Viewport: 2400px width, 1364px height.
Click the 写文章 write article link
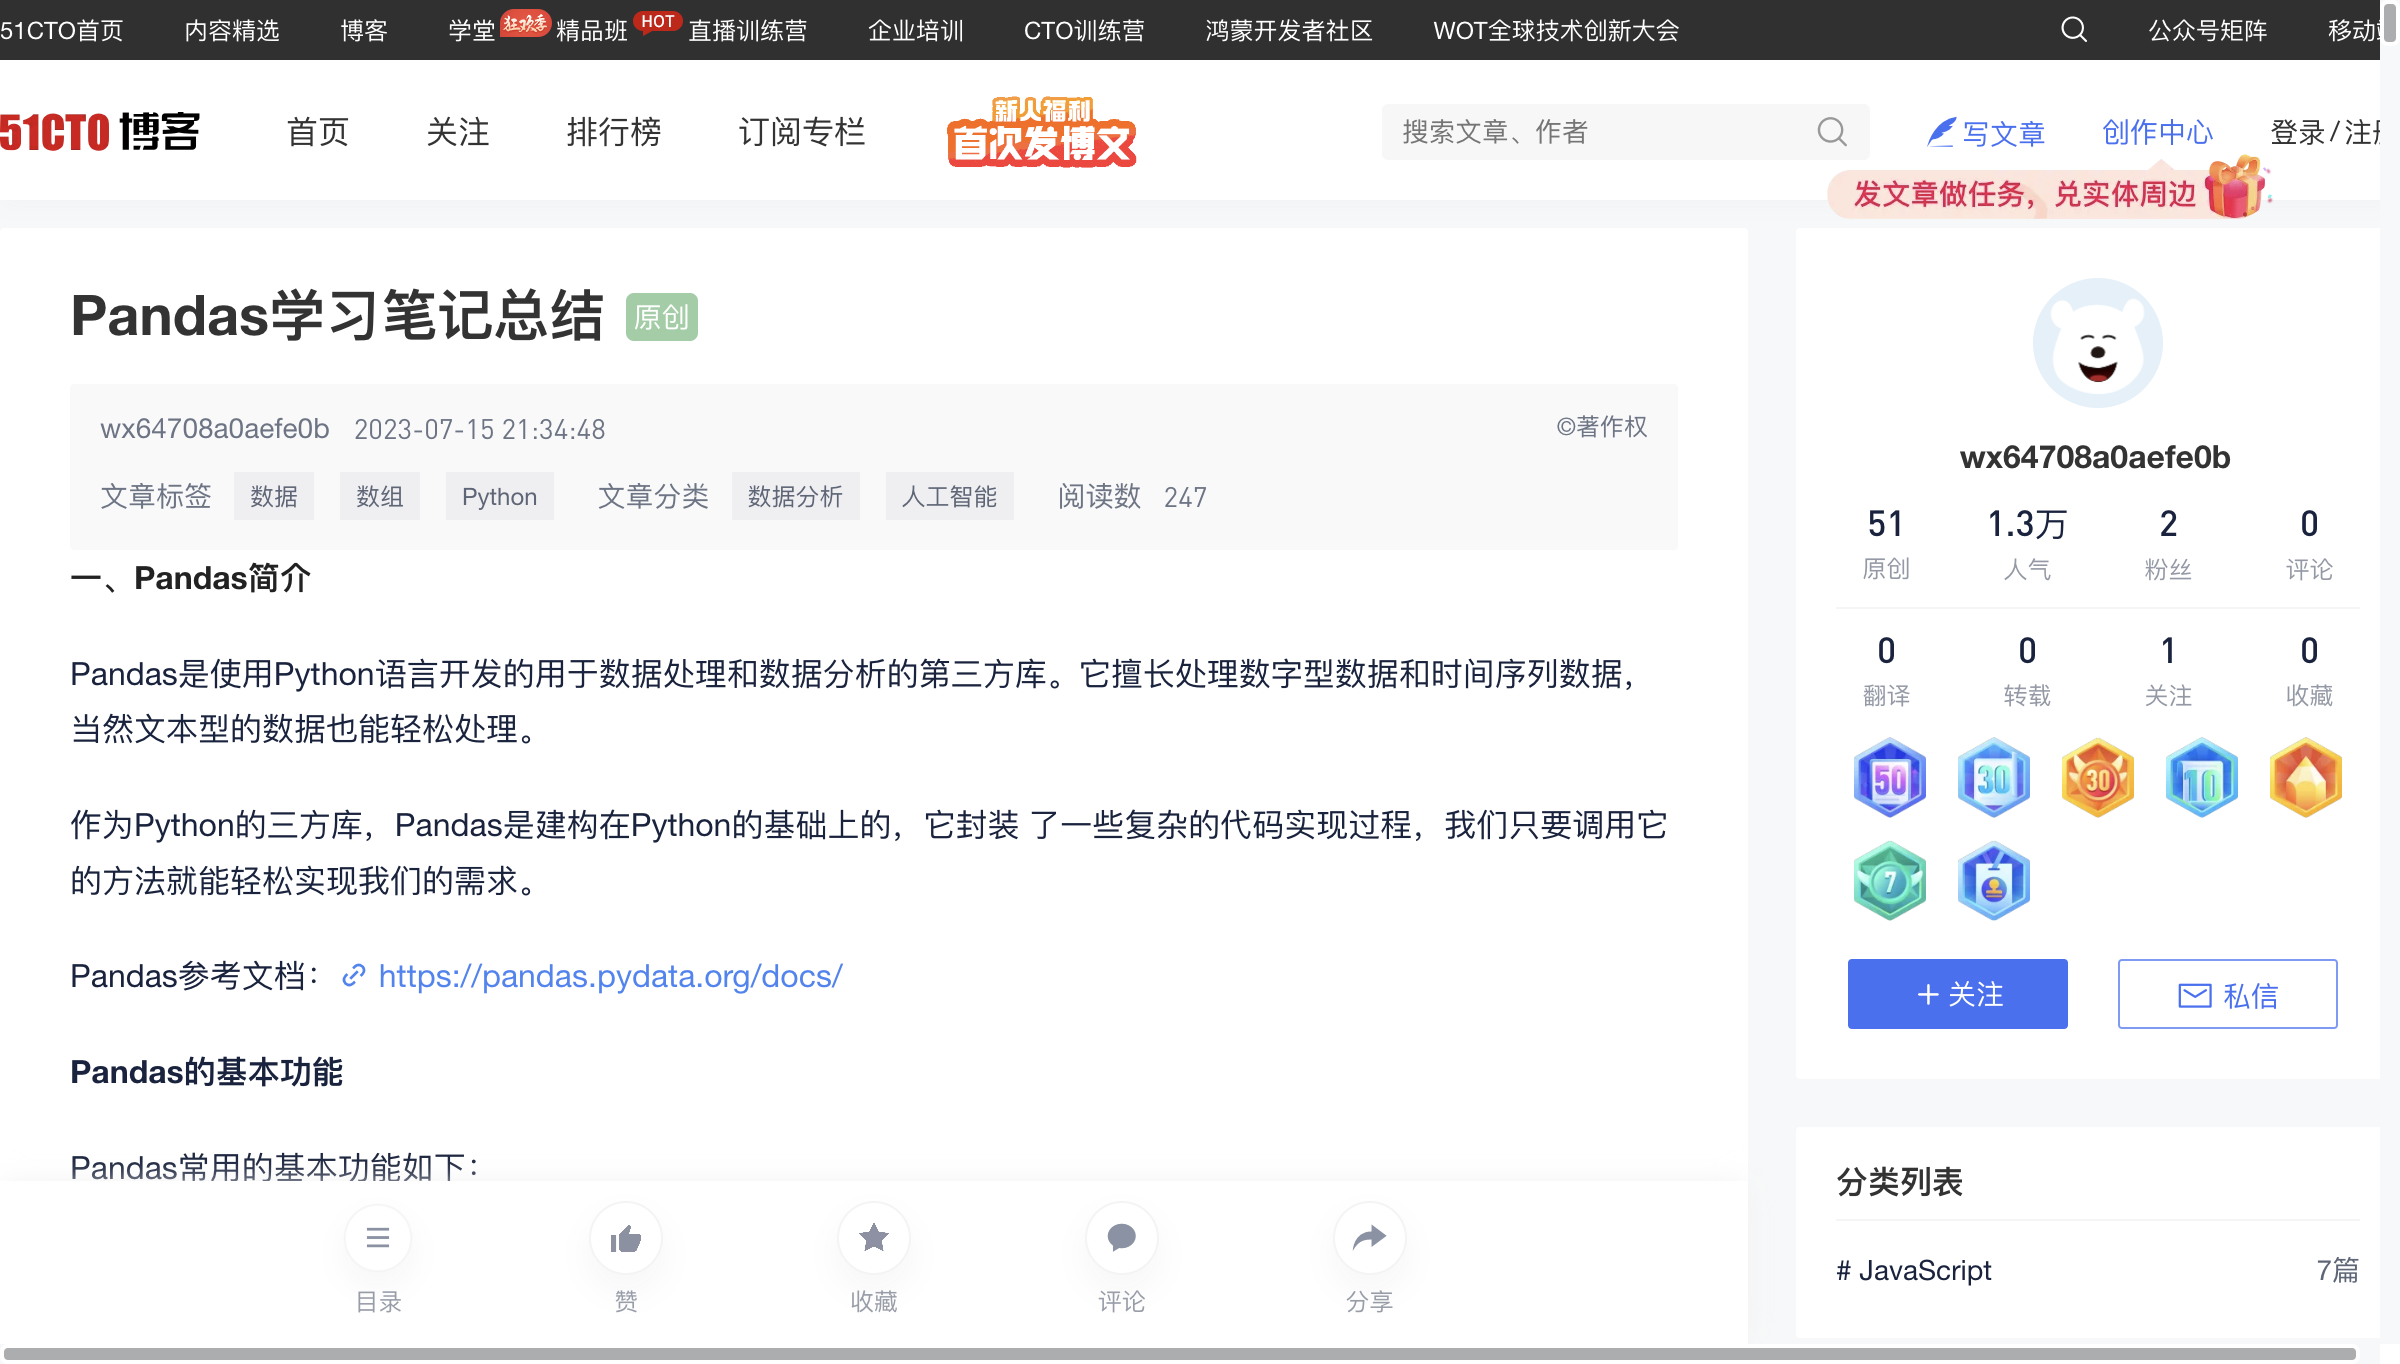pos(1986,132)
